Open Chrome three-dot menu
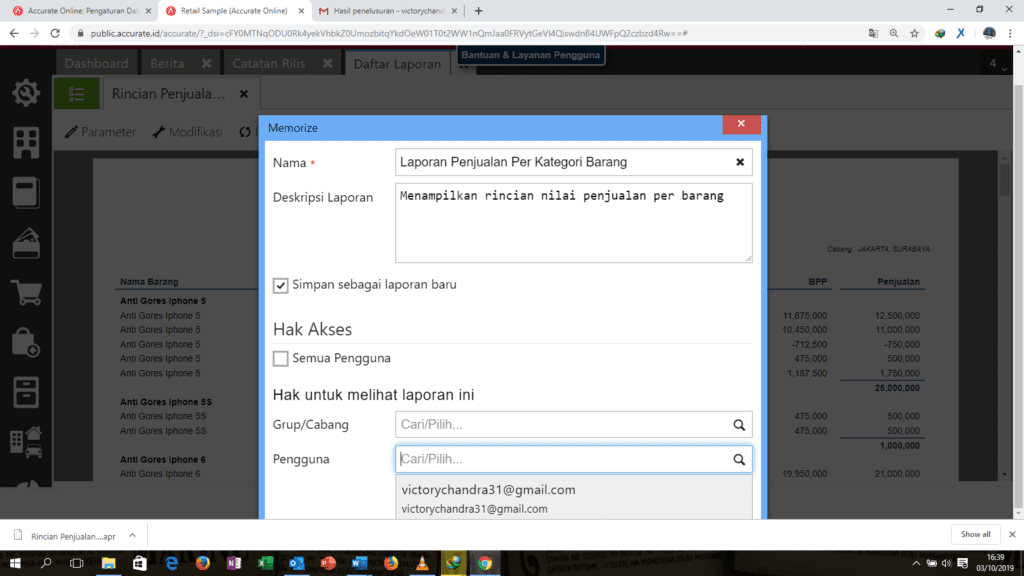Image resolution: width=1024 pixels, height=576 pixels. pos(1010,33)
